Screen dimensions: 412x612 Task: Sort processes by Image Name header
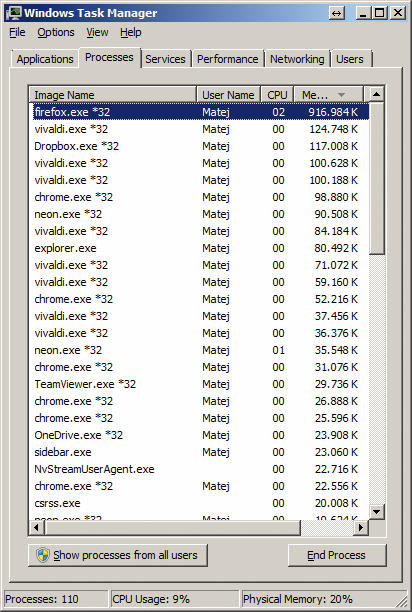(x=112, y=95)
